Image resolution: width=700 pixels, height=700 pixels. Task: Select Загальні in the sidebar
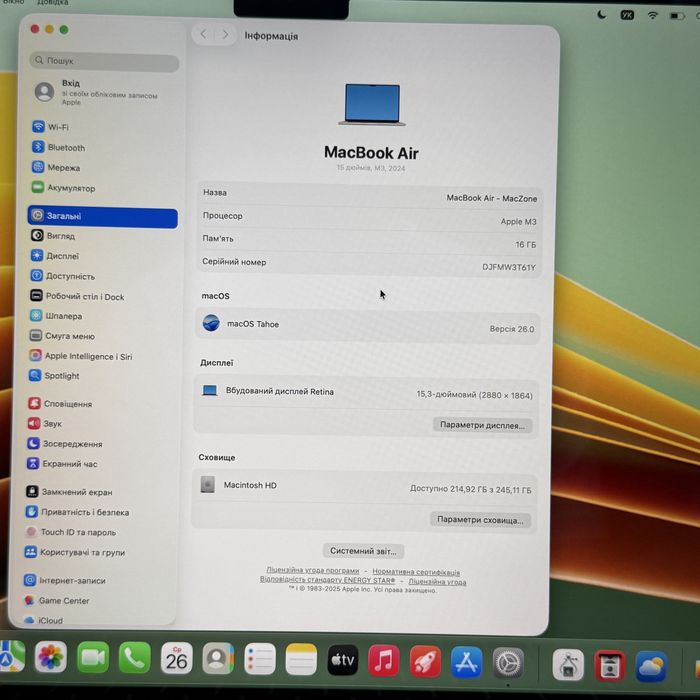[x=102, y=216]
